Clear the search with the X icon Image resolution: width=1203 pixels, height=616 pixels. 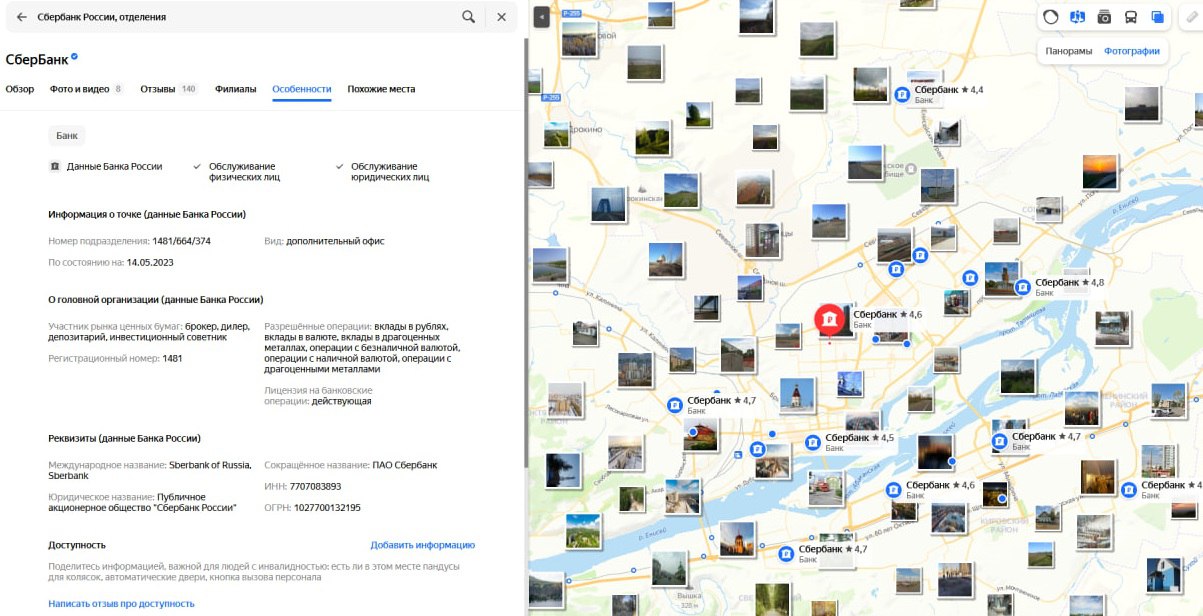[501, 17]
